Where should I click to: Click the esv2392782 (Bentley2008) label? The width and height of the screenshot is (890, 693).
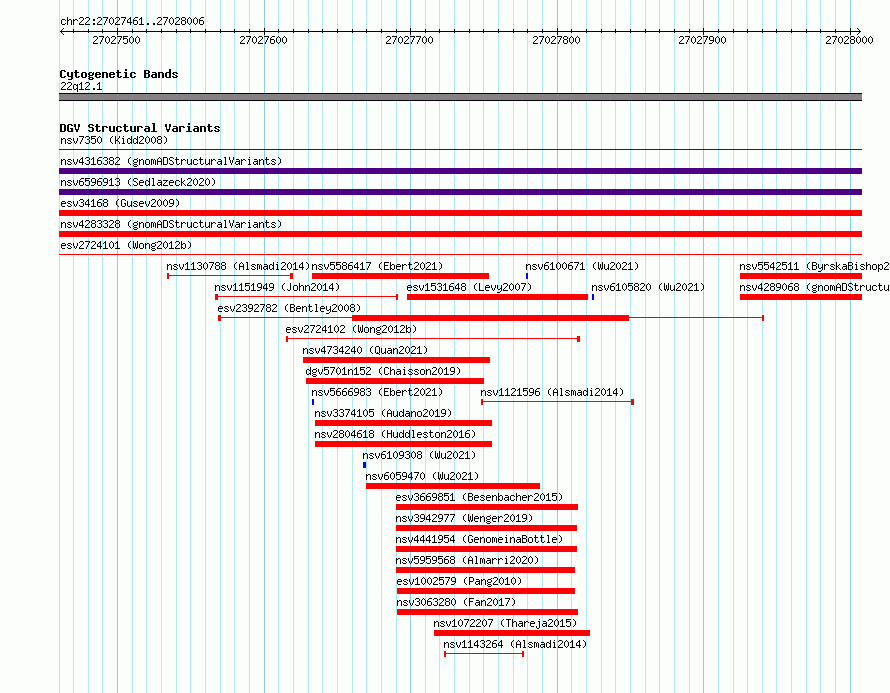click(289, 308)
